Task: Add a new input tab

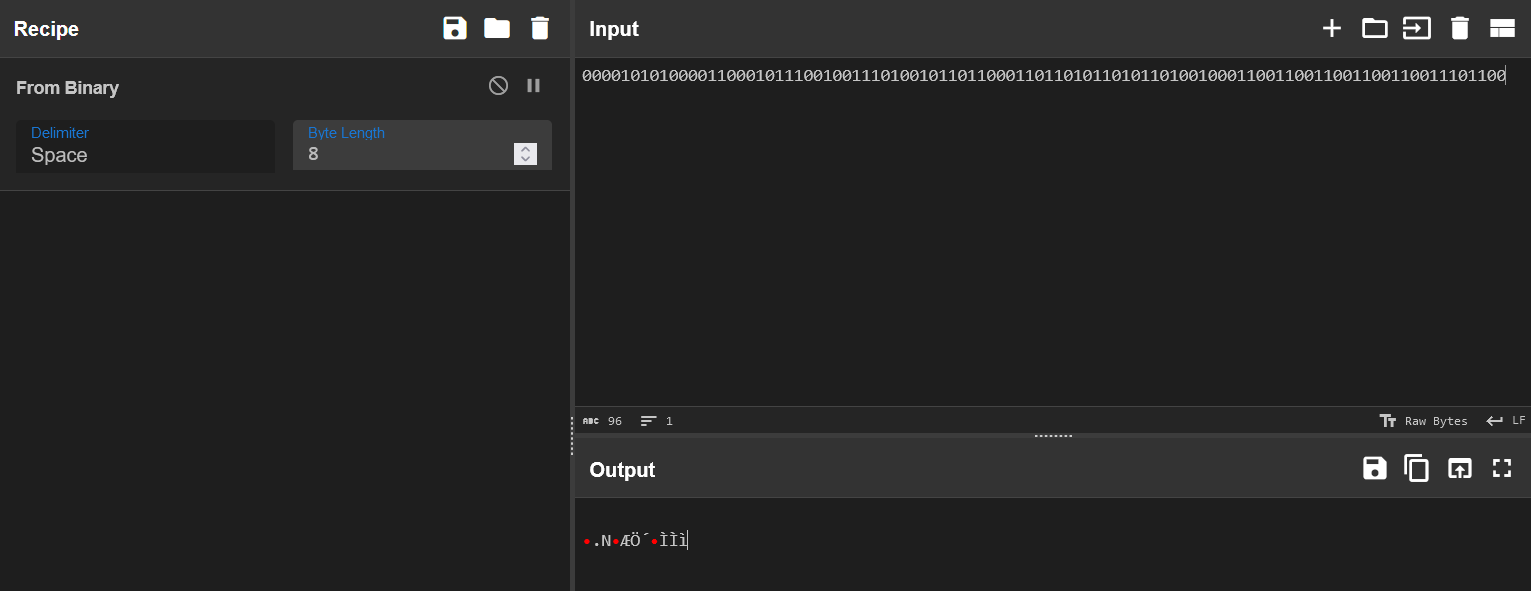Action: (x=1331, y=28)
